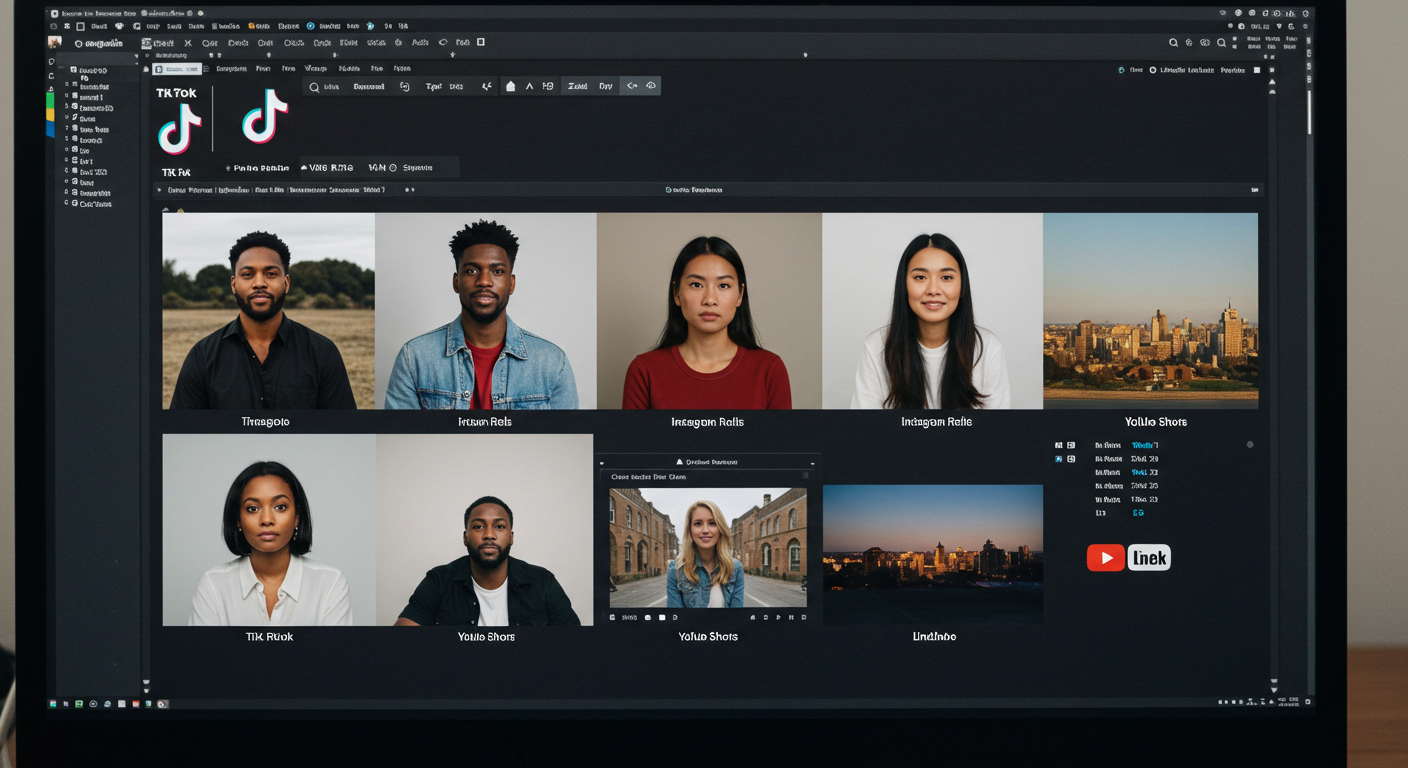
Task: Pick the green color swatch on sidebar edge
Action: pos(50,101)
